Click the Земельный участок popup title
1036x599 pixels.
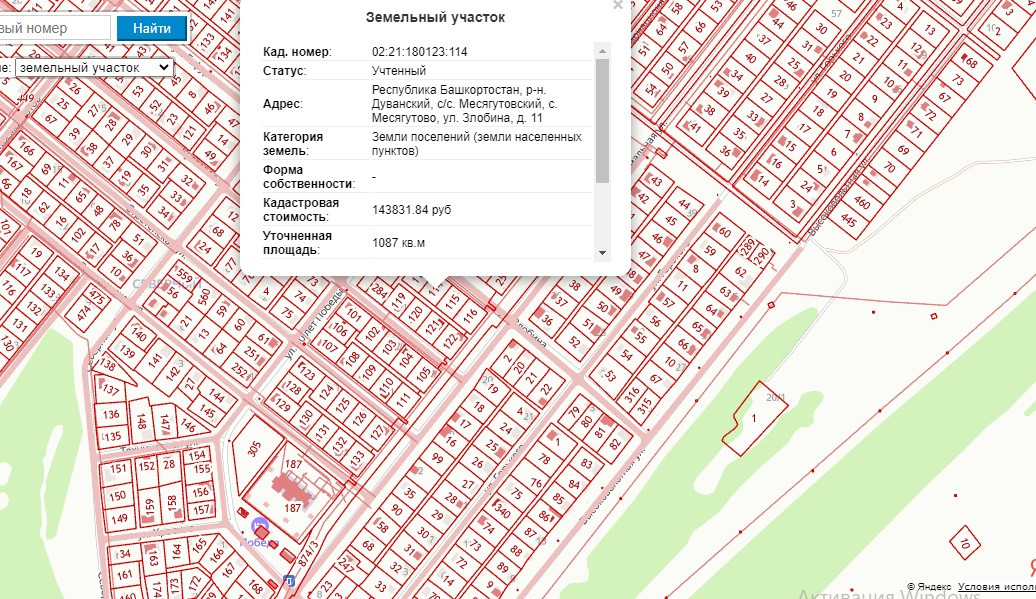[x=435, y=18]
